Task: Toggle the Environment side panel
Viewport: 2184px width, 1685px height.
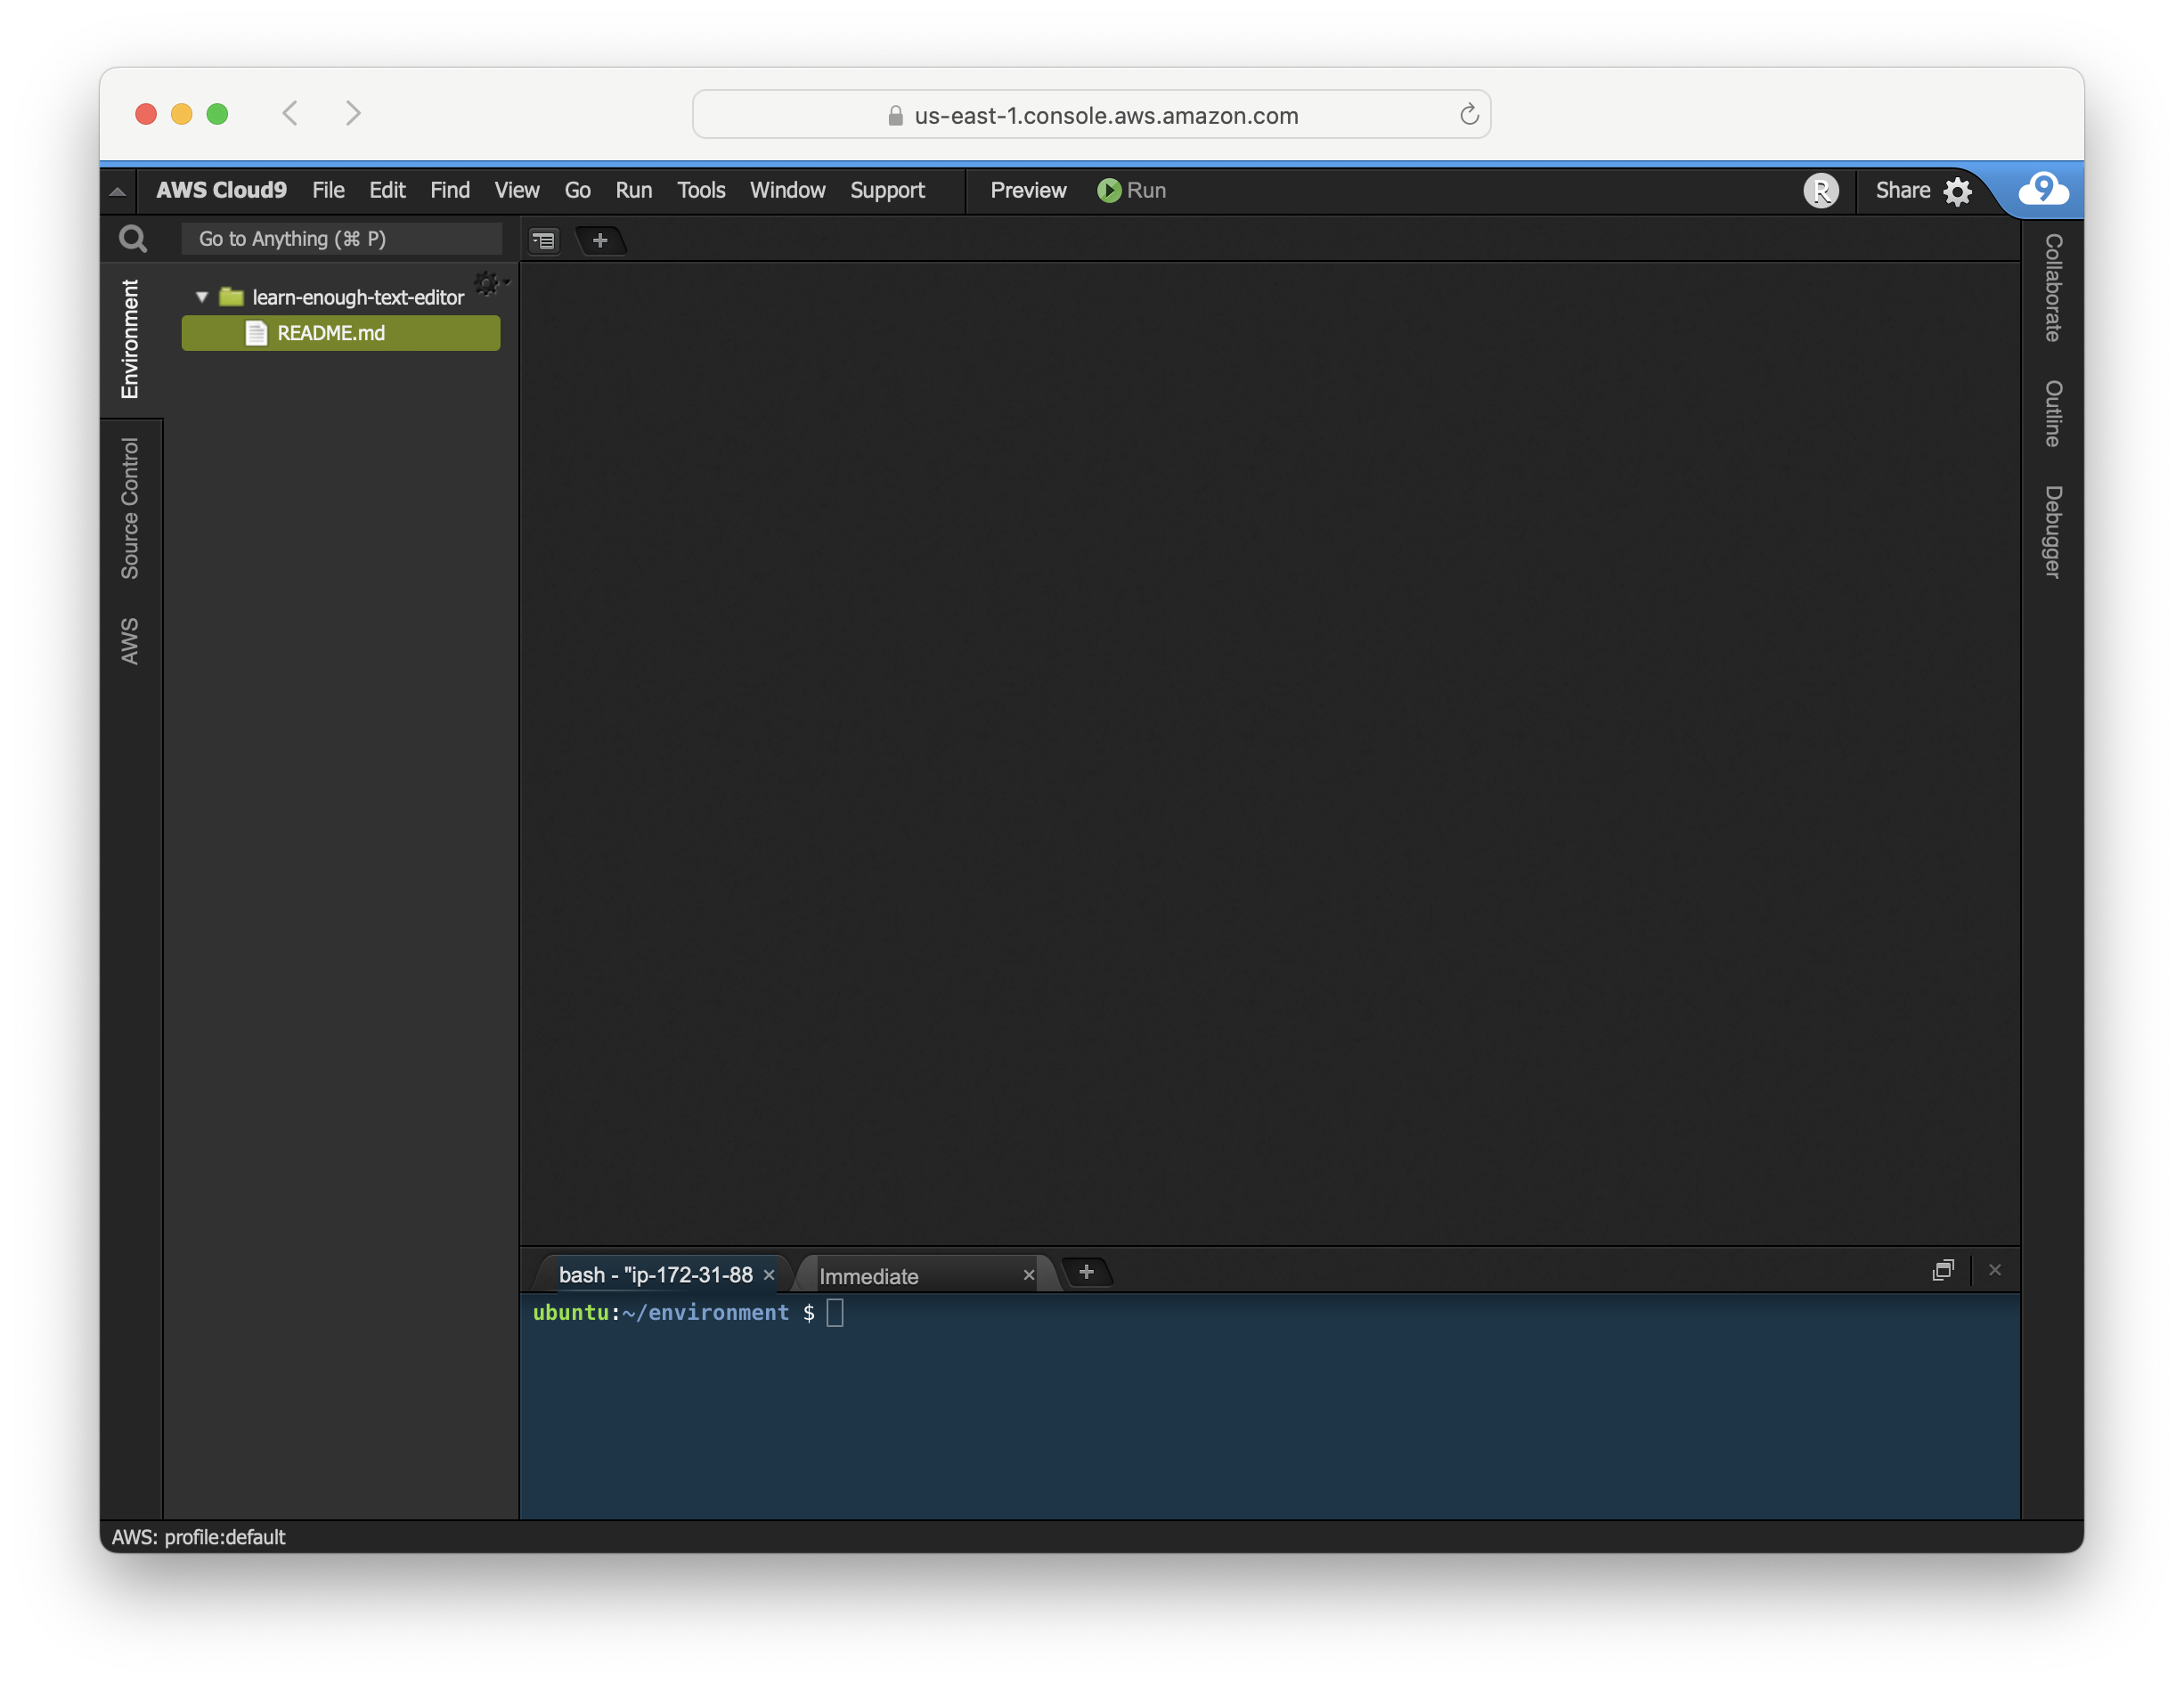Action: [130, 339]
